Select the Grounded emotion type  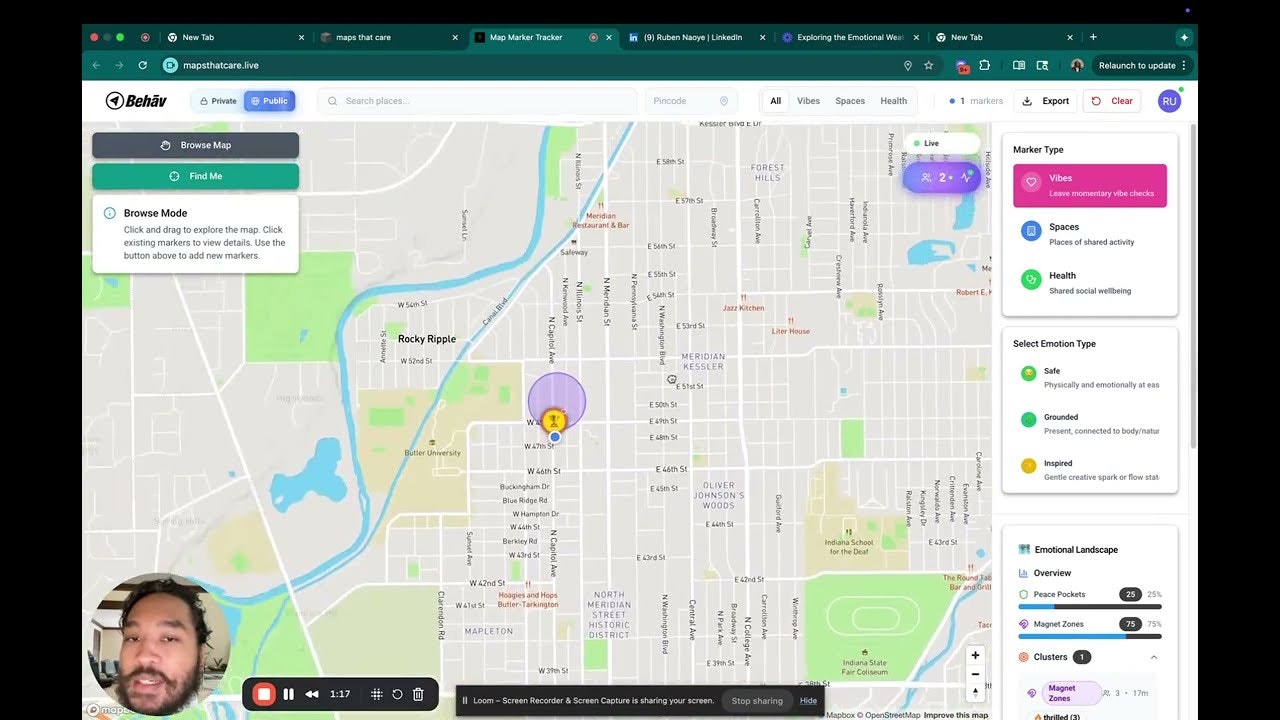tap(1028, 419)
